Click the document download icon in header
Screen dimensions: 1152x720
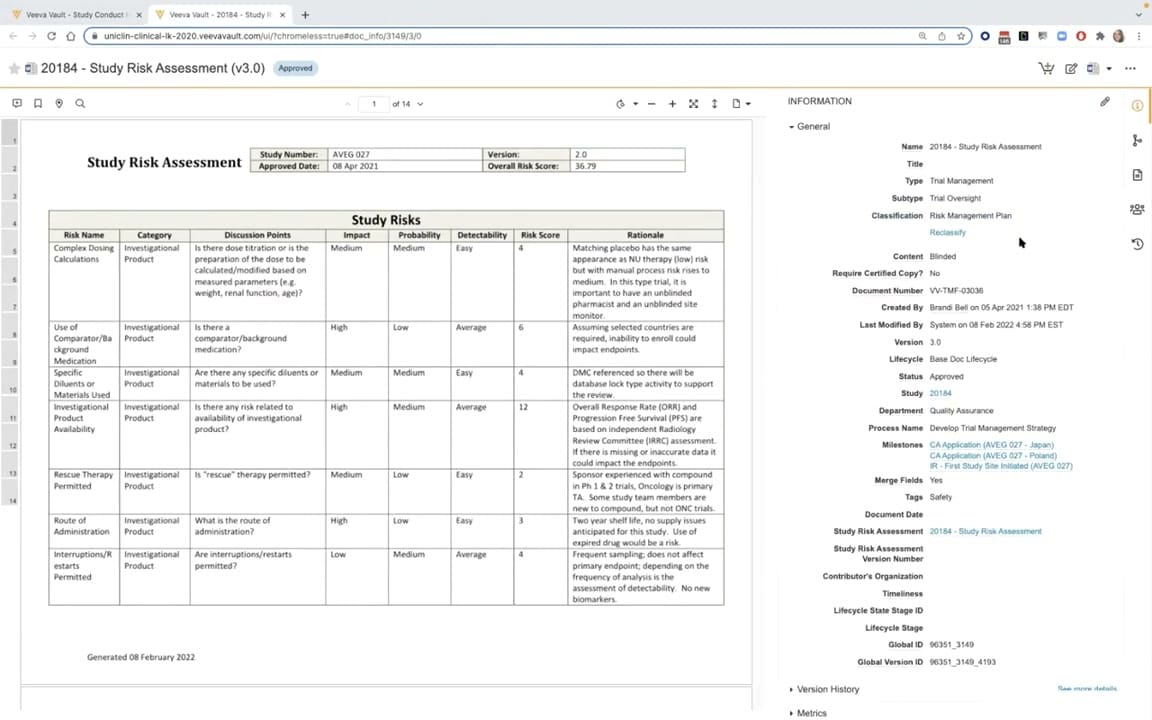pyautogui.click(x=1093, y=68)
